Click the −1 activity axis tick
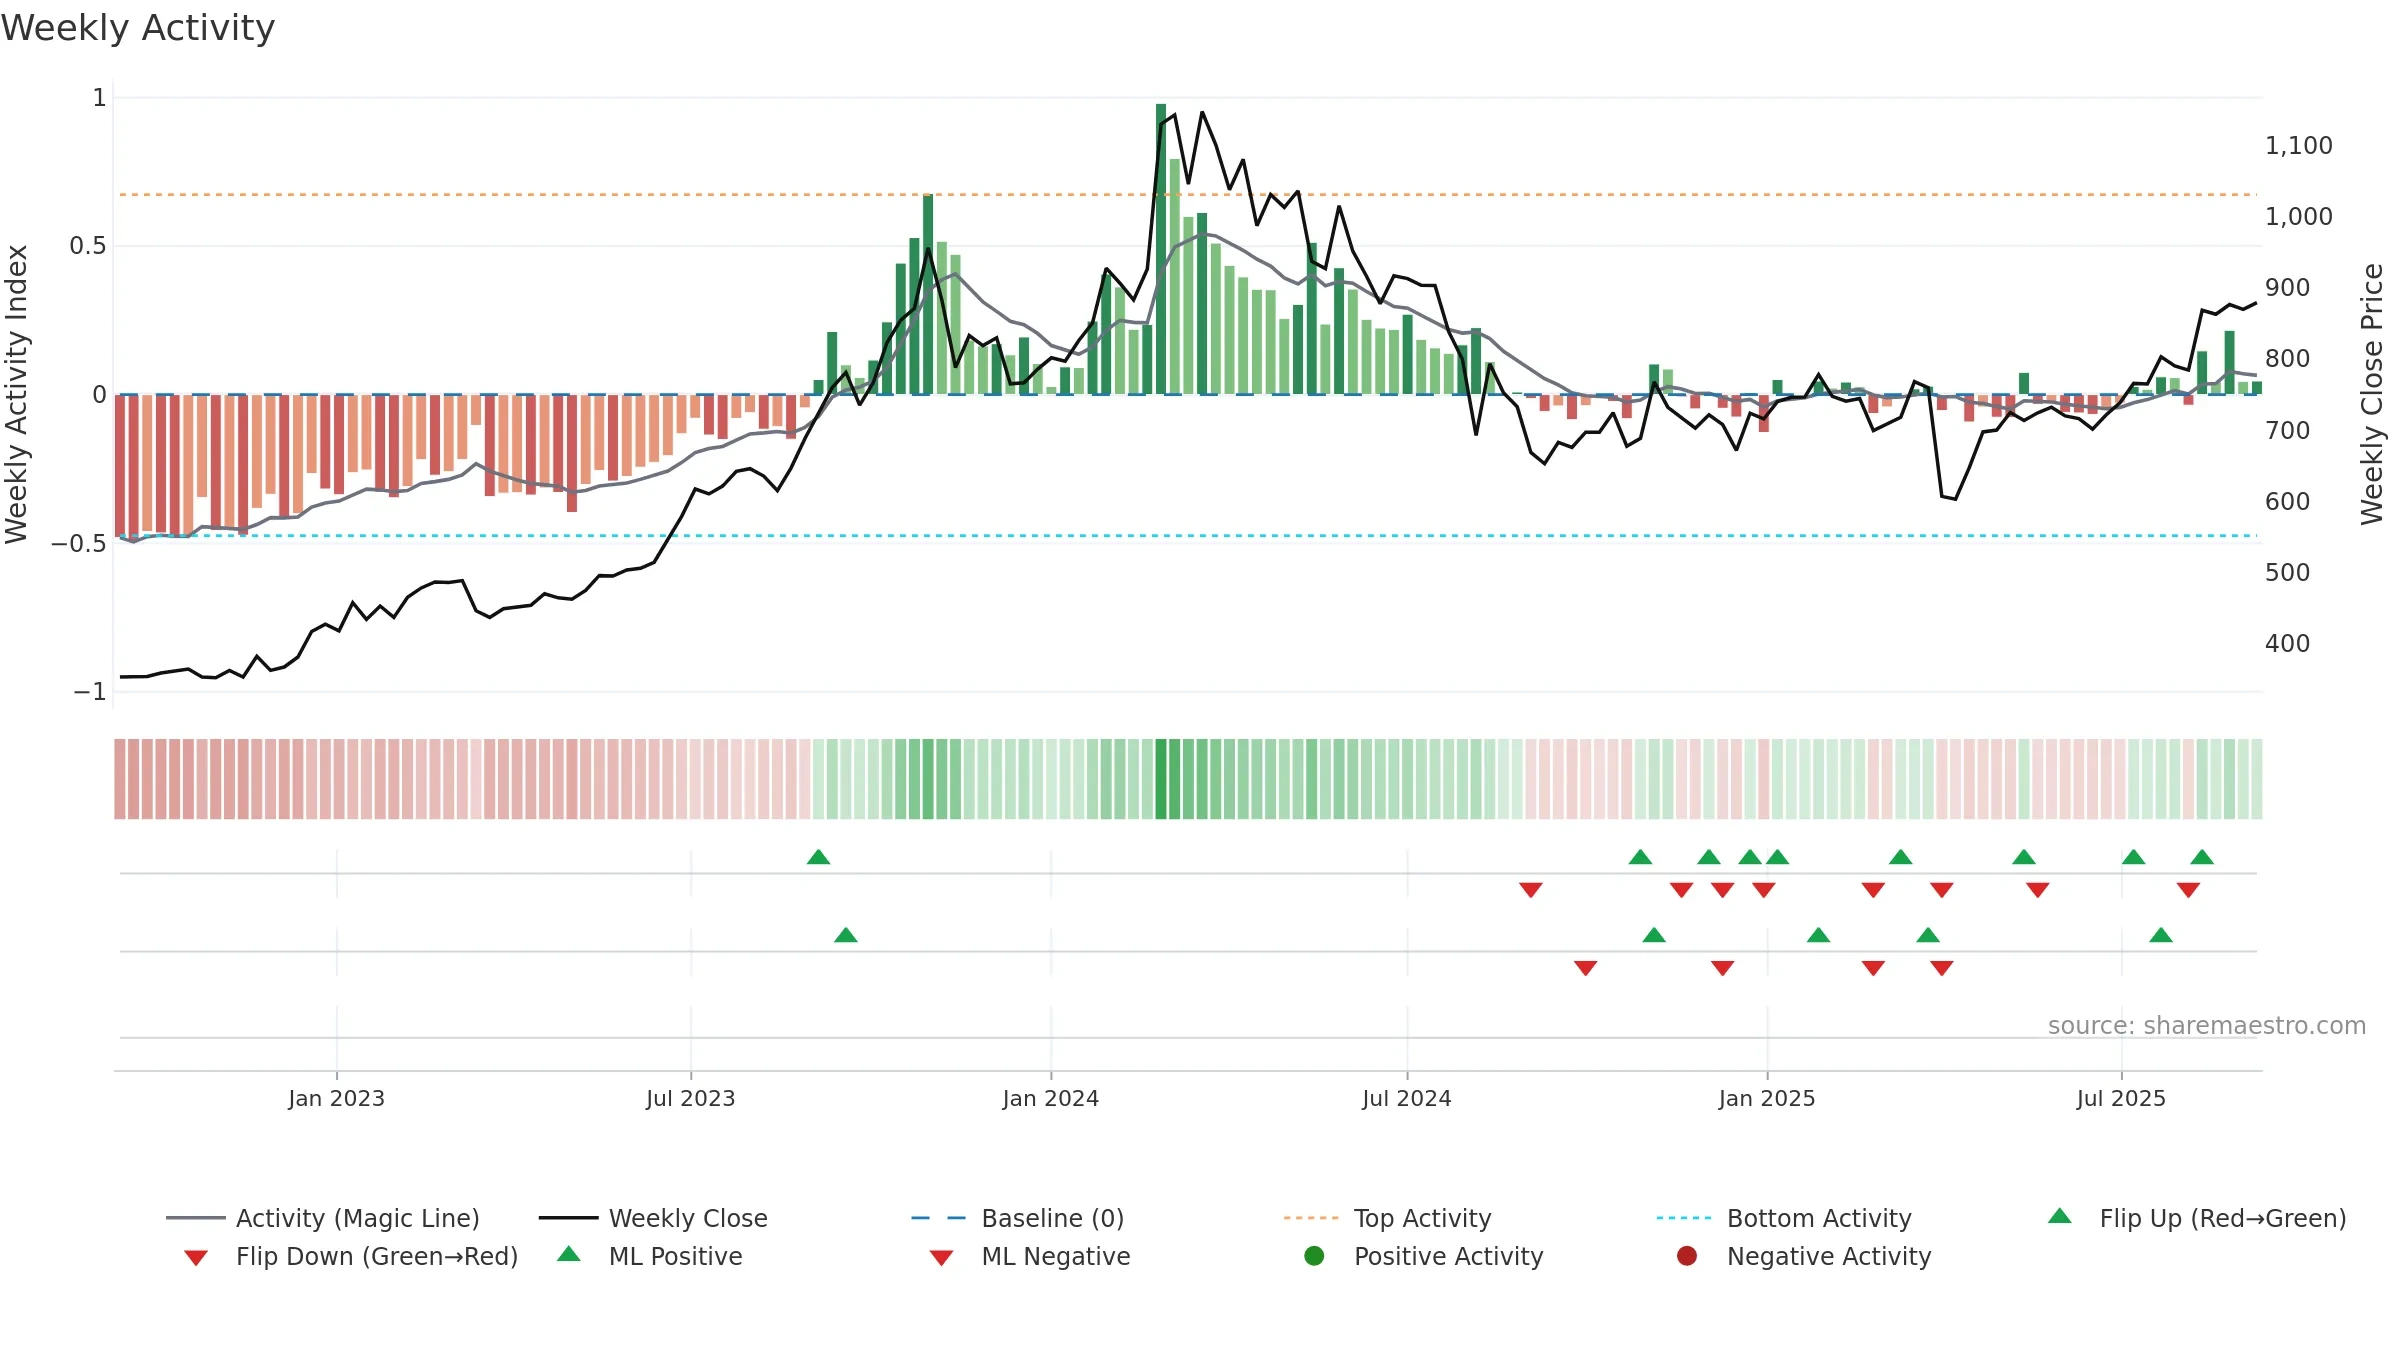The width and height of the screenshot is (2400, 1350). click(90, 692)
